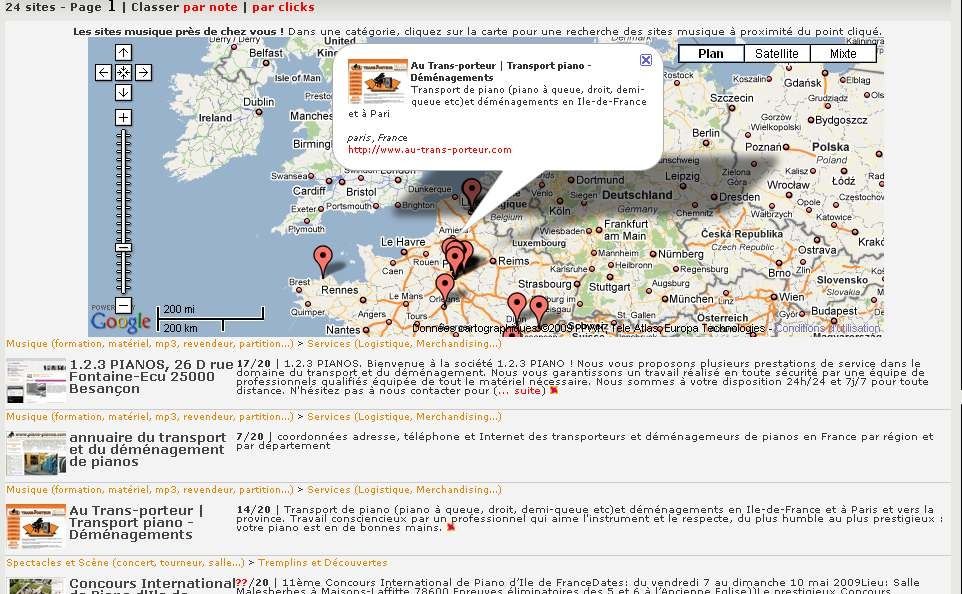Open Services link above 1.2.3 PIANOS

point(404,344)
